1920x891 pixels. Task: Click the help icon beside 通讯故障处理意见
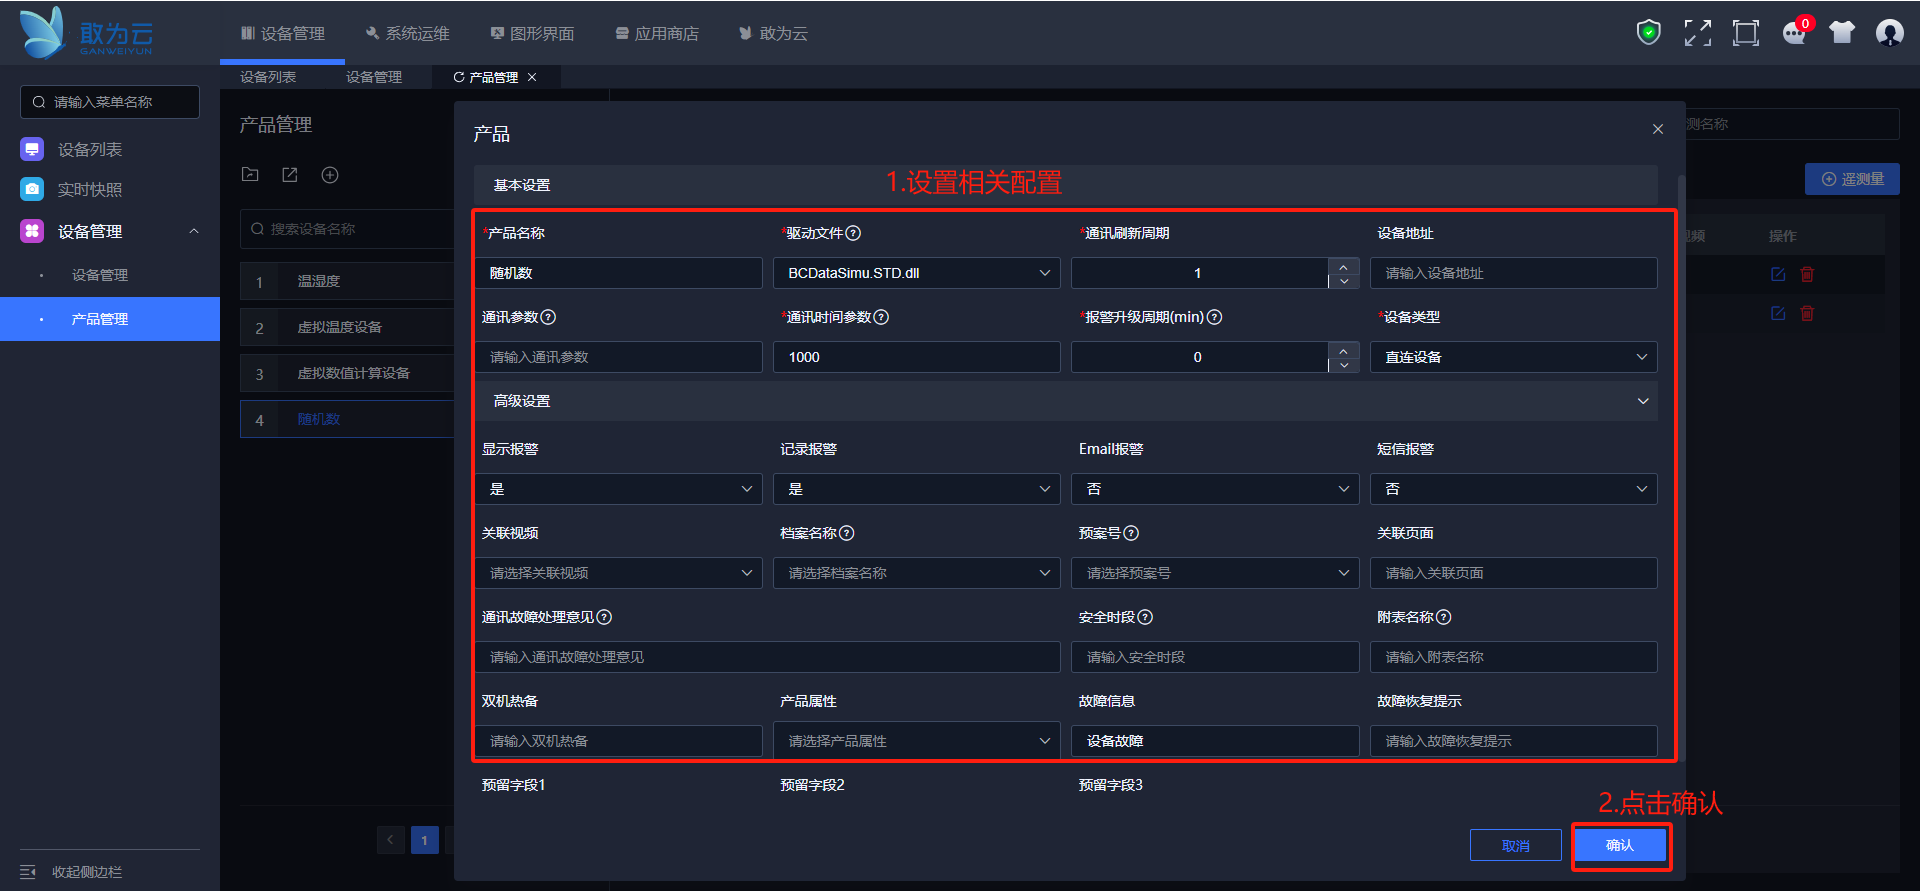604,617
